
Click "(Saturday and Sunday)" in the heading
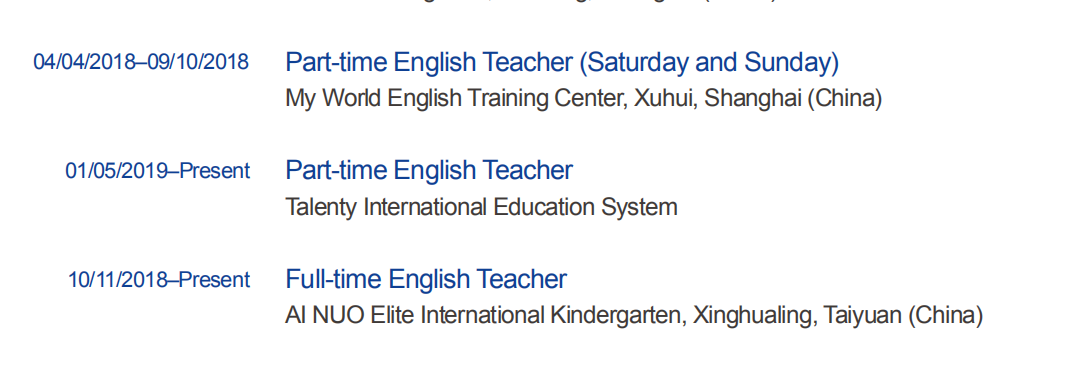click(708, 62)
